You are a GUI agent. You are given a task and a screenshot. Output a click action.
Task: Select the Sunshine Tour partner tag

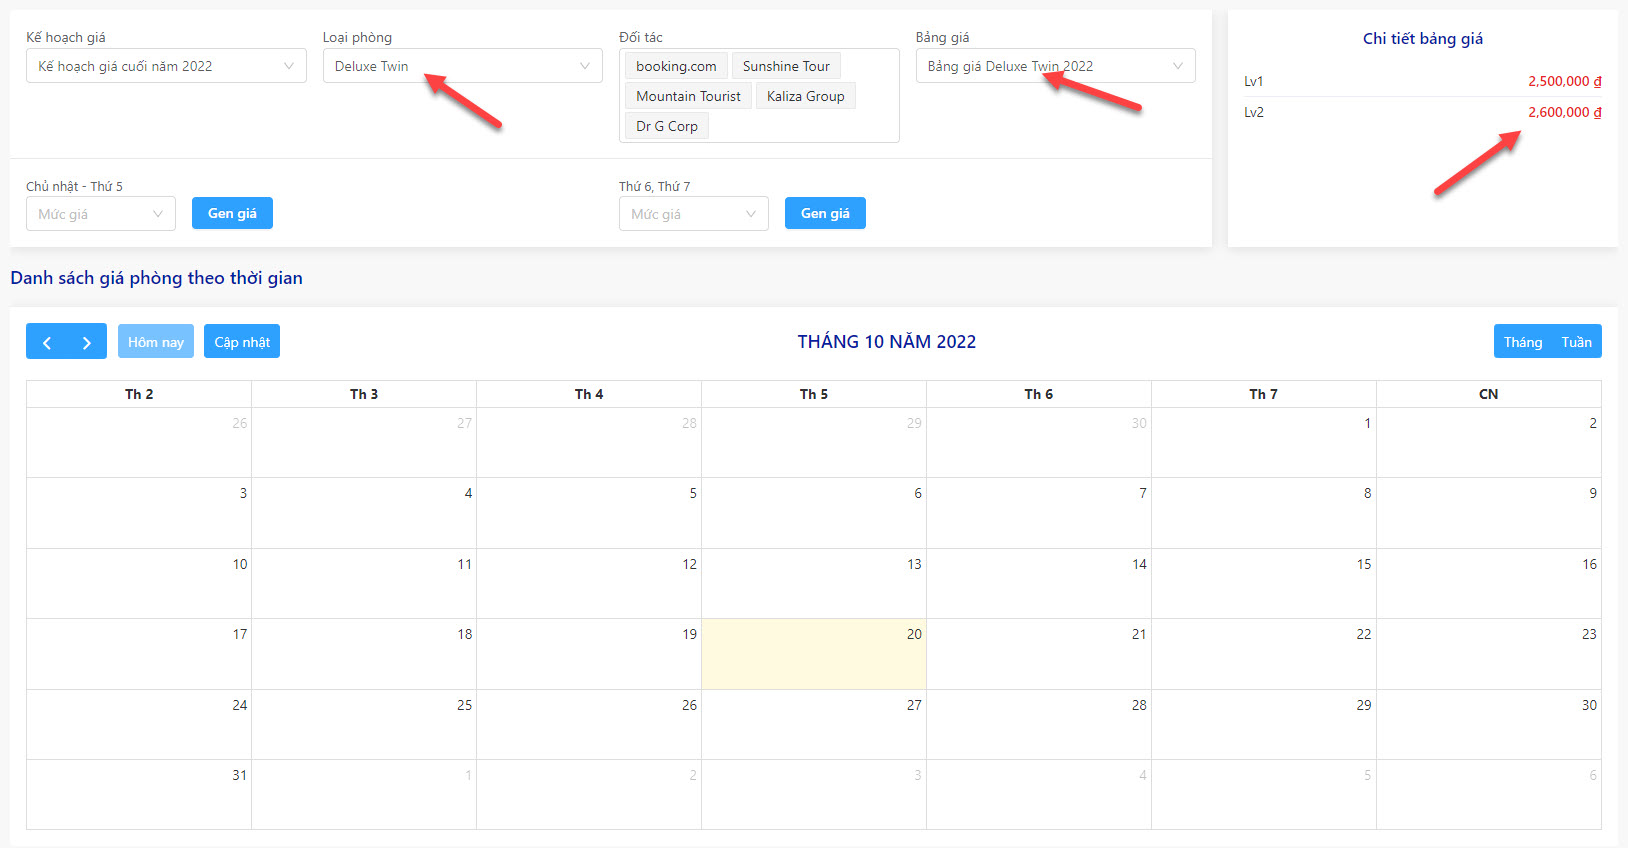(x=786, y=66)
